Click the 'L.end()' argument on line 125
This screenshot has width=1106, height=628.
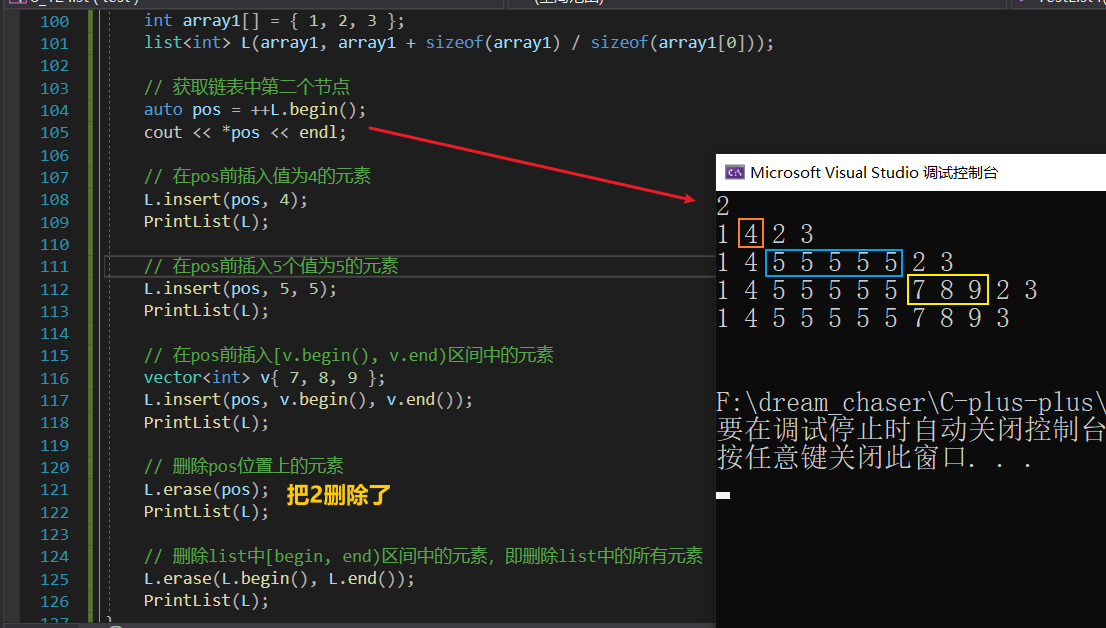(x=362, y=578)
